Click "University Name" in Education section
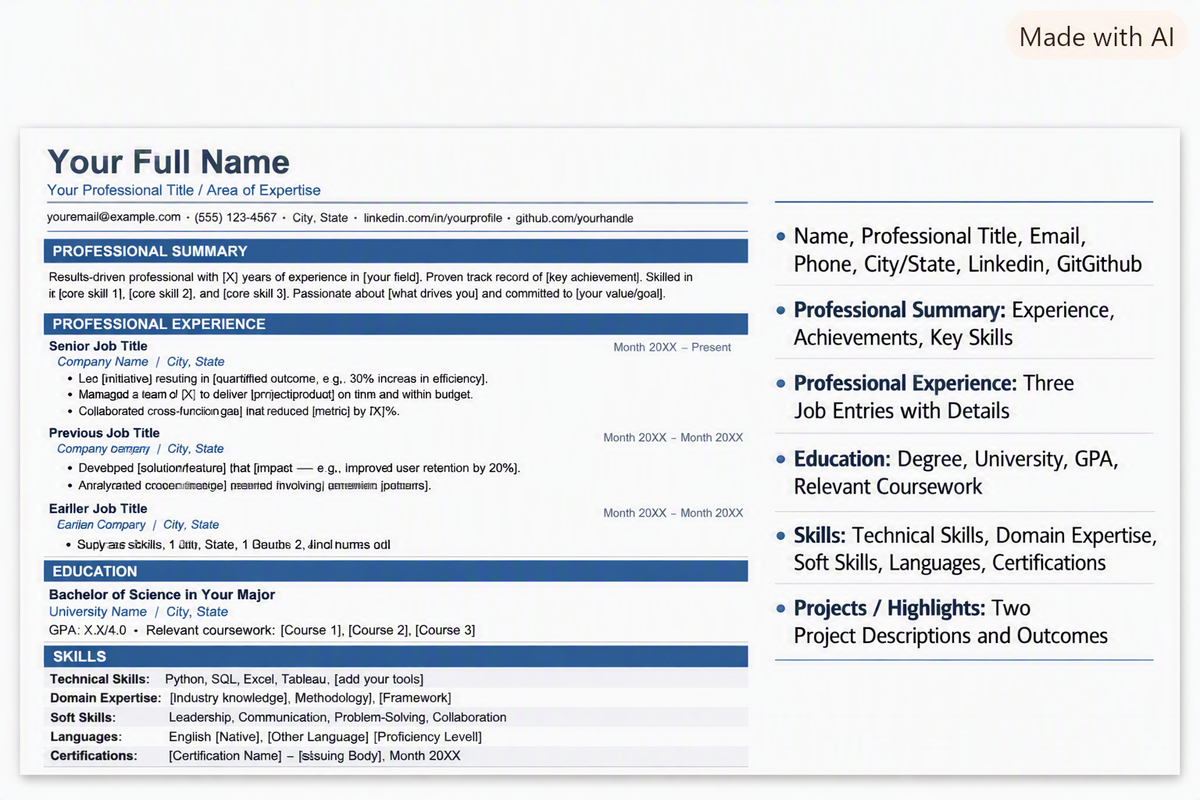 click(98, 612)
